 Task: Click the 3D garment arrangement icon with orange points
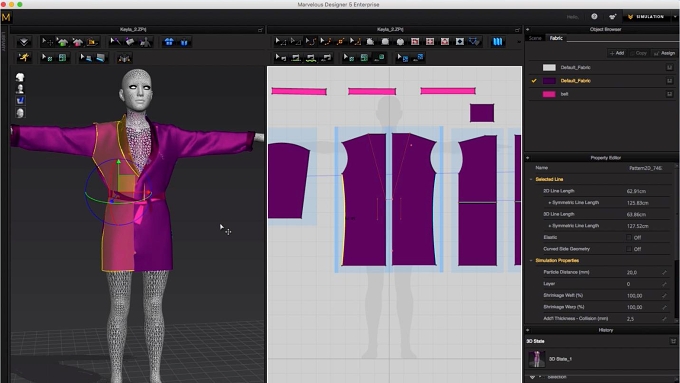124,58
